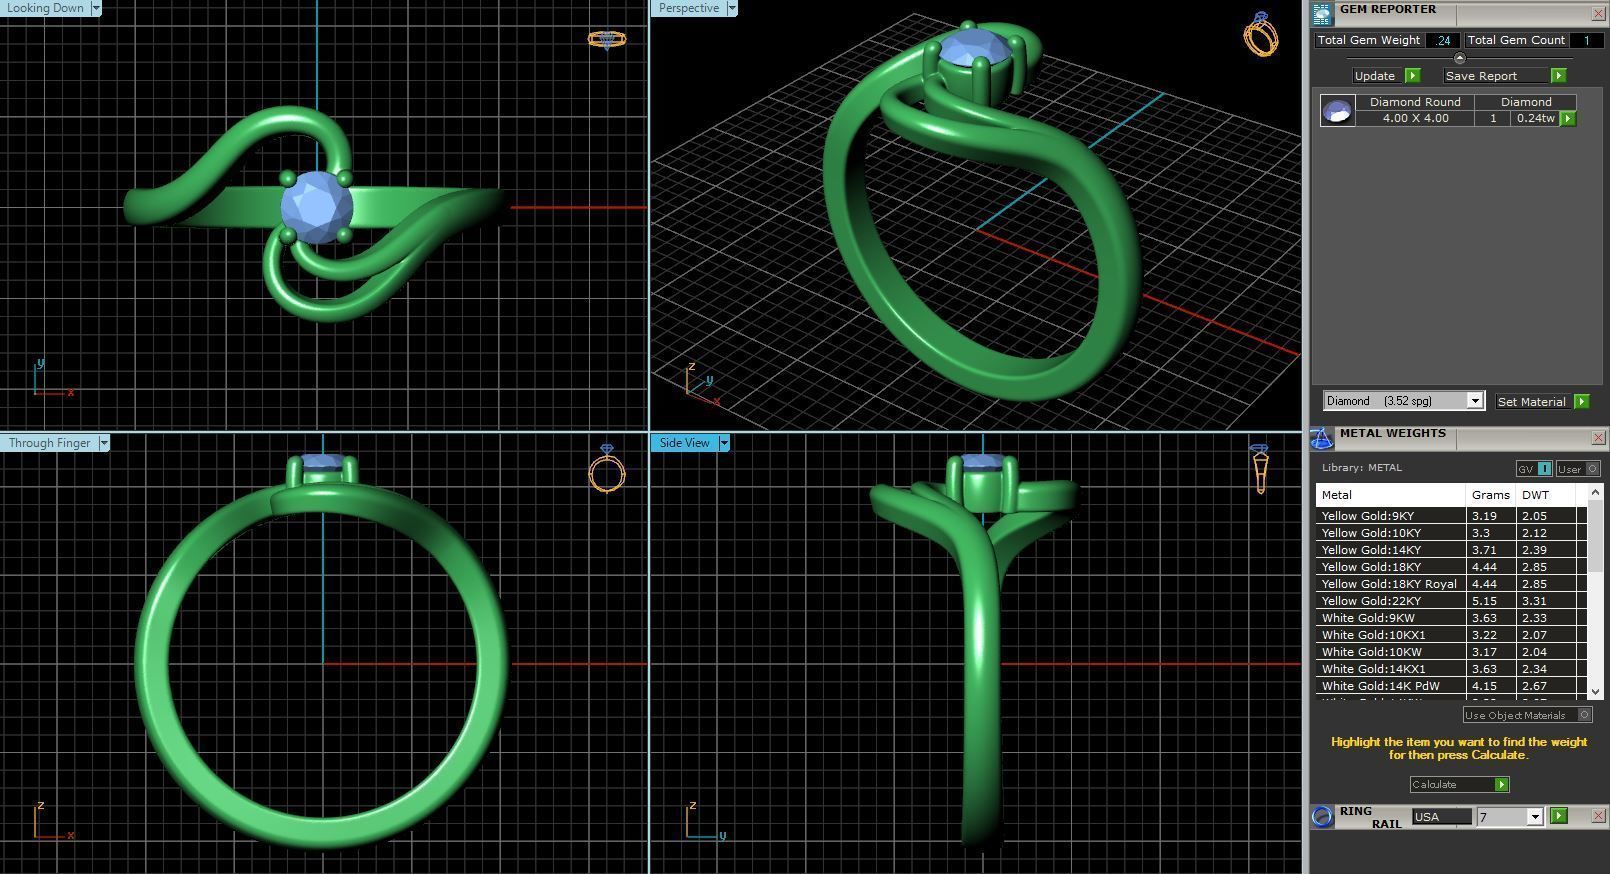Viewport: 1610px width, 874px height.
Task: Click the Side View viewport ring icon
Action: tap(1260, 469)
